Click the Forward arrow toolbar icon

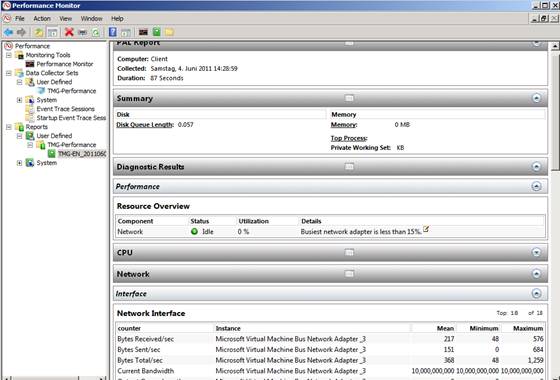click(x=21, y=32)
